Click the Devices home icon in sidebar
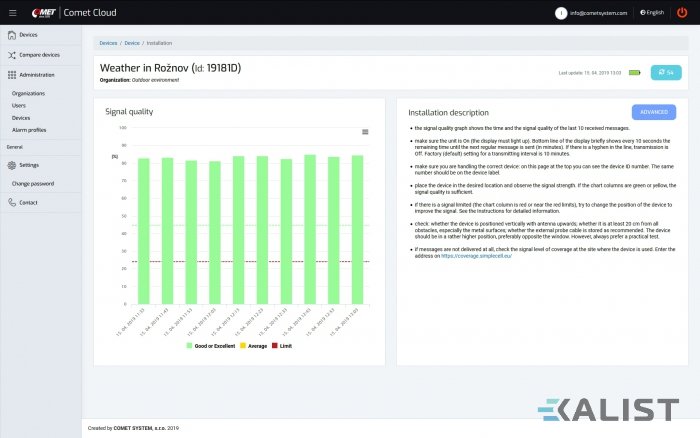The height and width of the screenshot is (438, 700). coord(11,35)
